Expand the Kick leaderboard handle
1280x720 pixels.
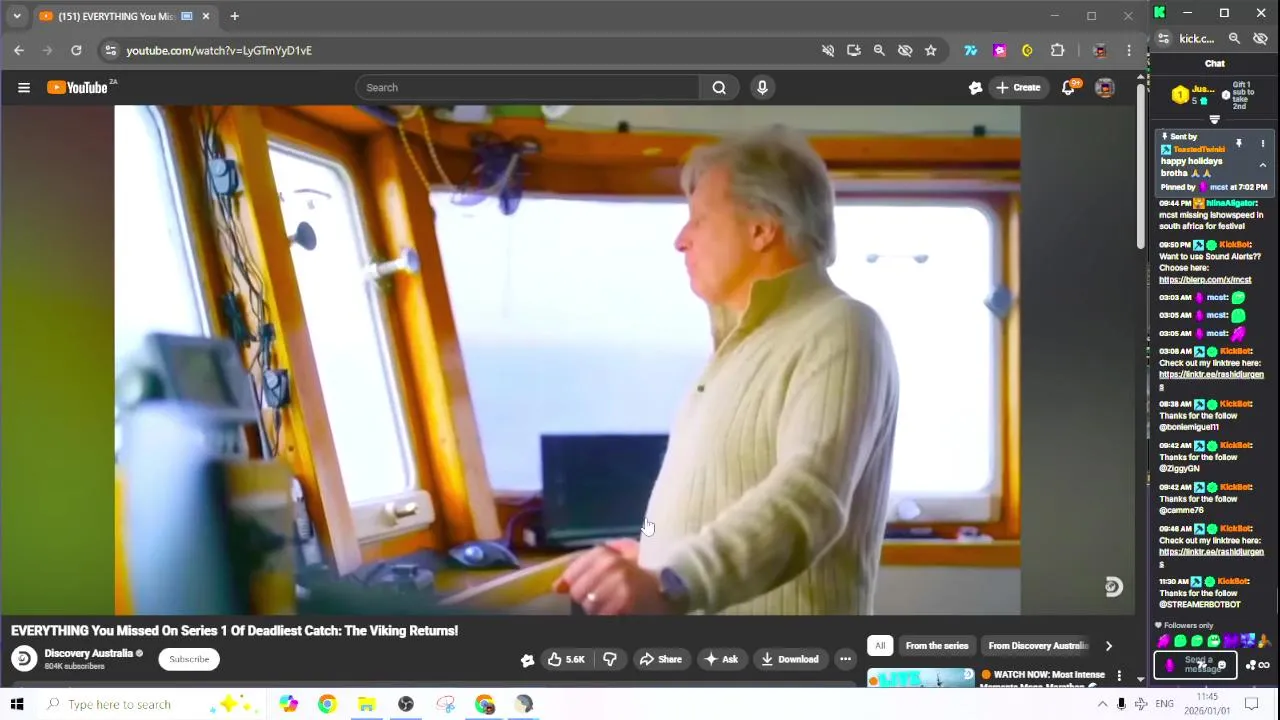pos(1214,120)
